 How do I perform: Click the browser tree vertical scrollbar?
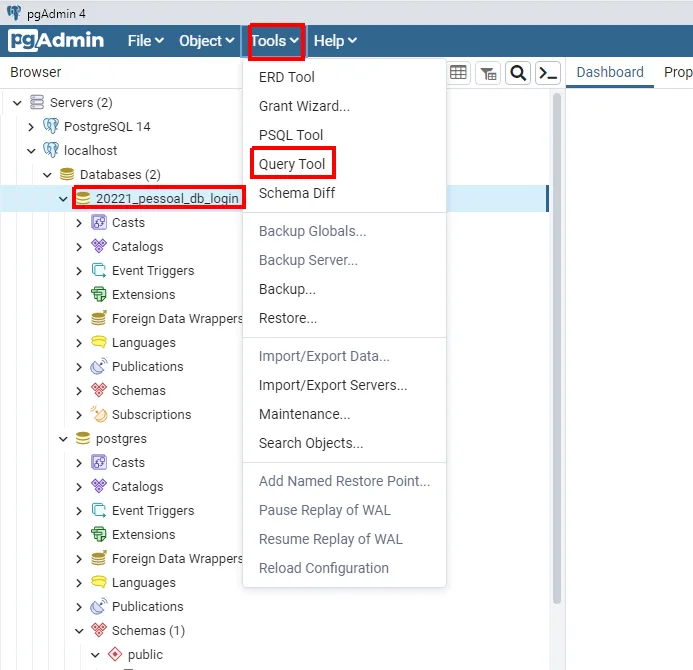coord(557,348)
